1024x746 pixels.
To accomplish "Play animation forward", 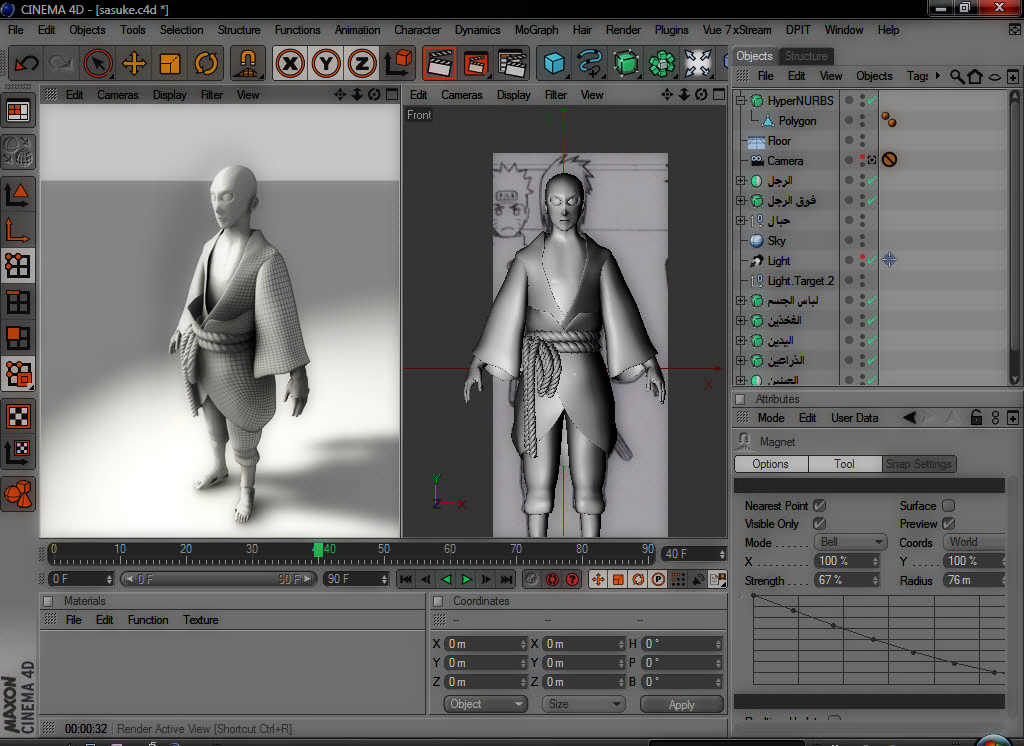I will click(466, 579).
